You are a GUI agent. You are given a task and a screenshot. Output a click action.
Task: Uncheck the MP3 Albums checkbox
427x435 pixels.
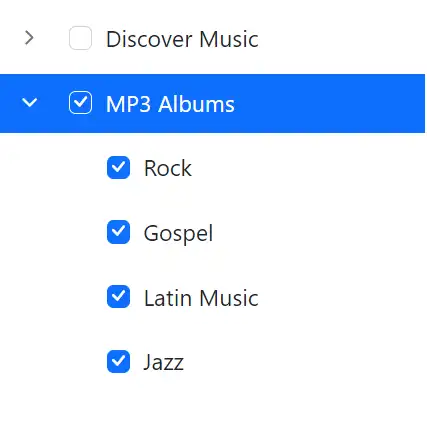(x=80, y=103)
